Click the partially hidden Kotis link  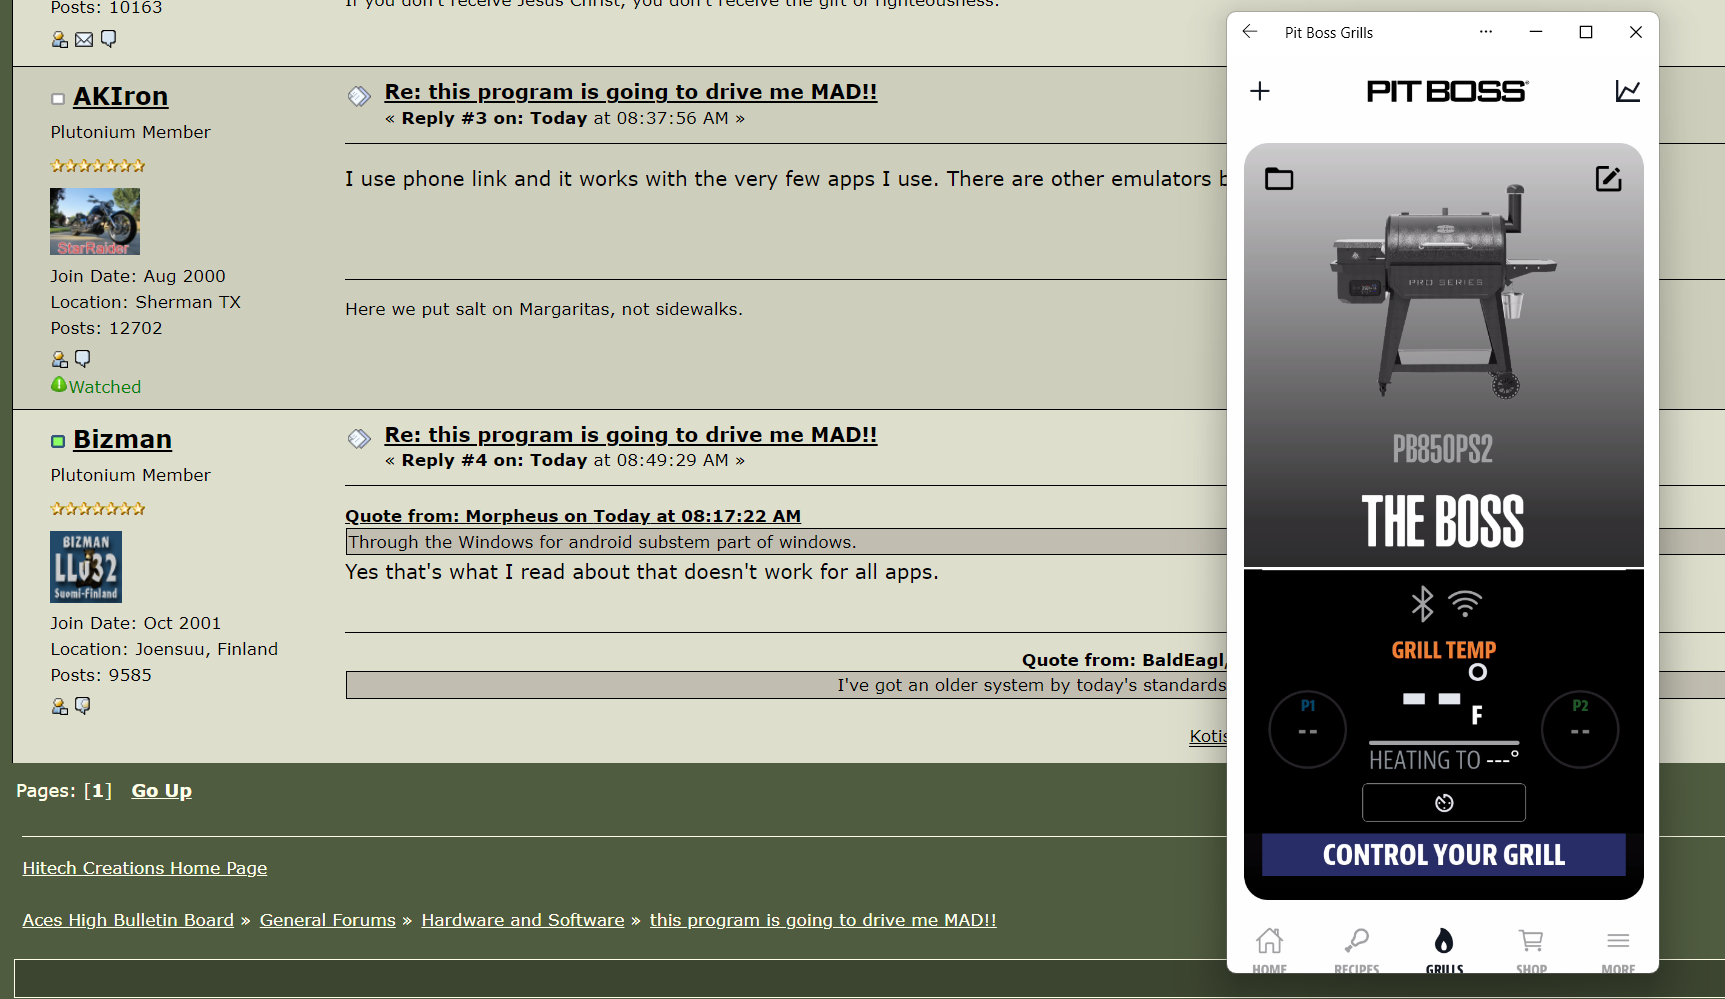pyautogui.click(x=1208, y=736)
